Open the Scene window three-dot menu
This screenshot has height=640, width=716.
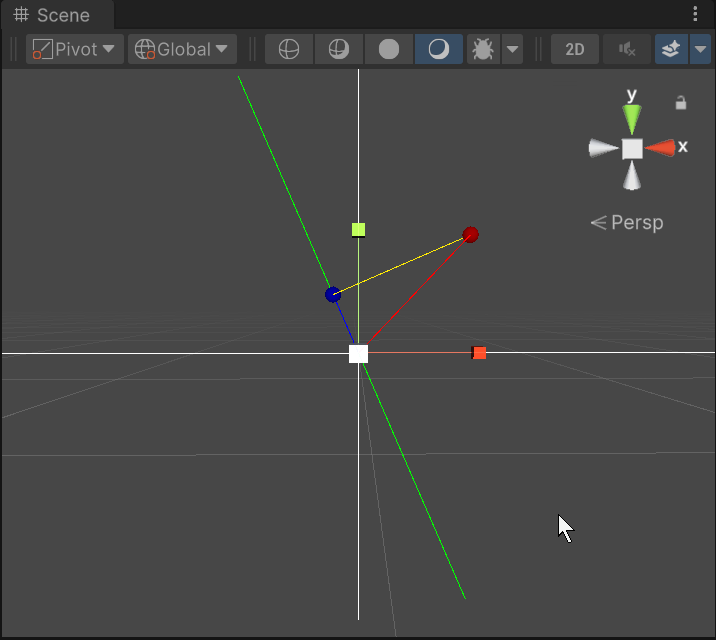695,14
